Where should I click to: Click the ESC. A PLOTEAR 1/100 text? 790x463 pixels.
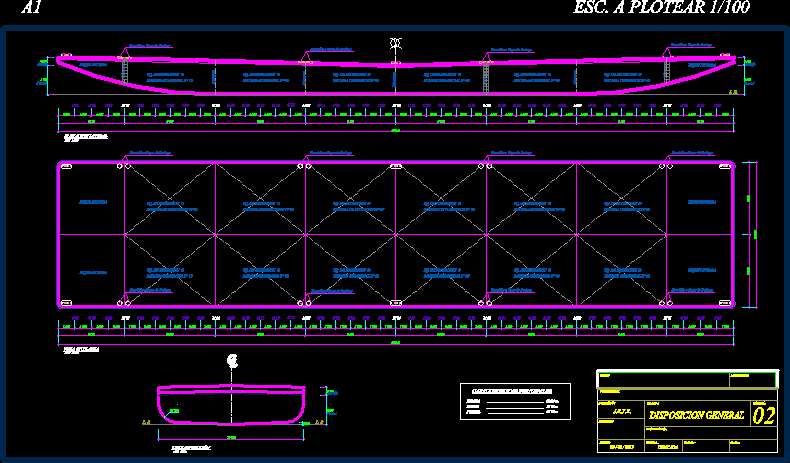click(x=660, y=9)
